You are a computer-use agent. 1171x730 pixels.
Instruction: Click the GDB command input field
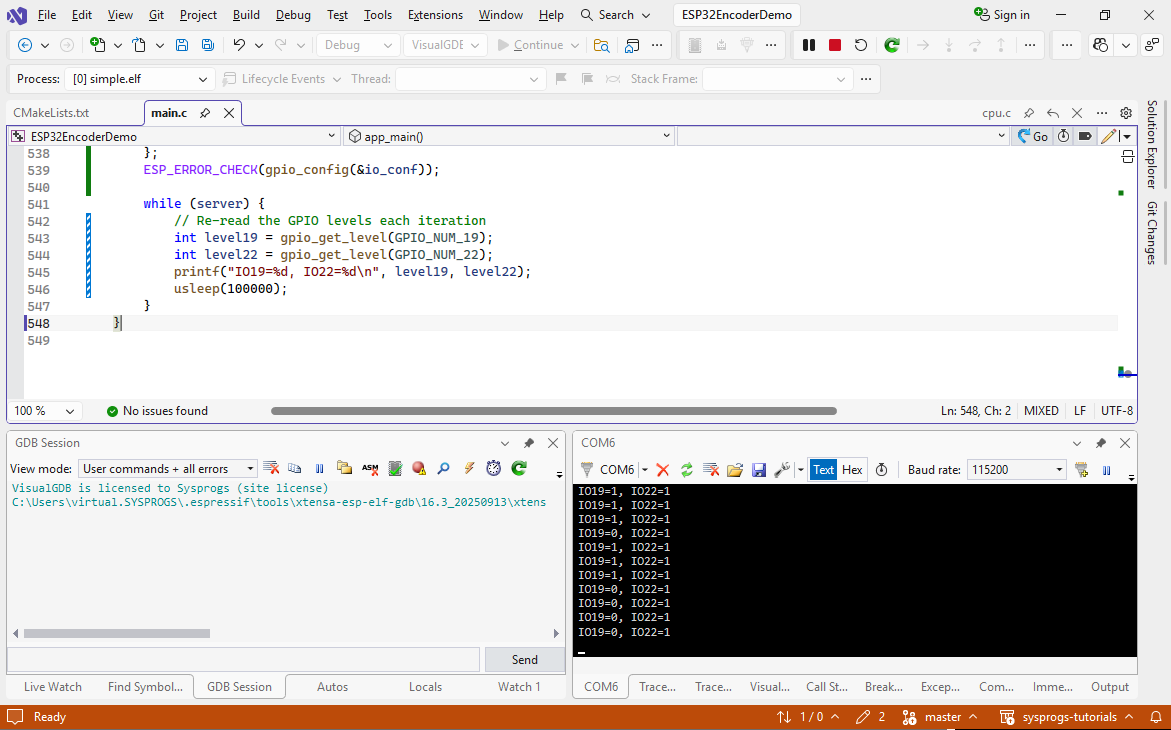point(243,659)
